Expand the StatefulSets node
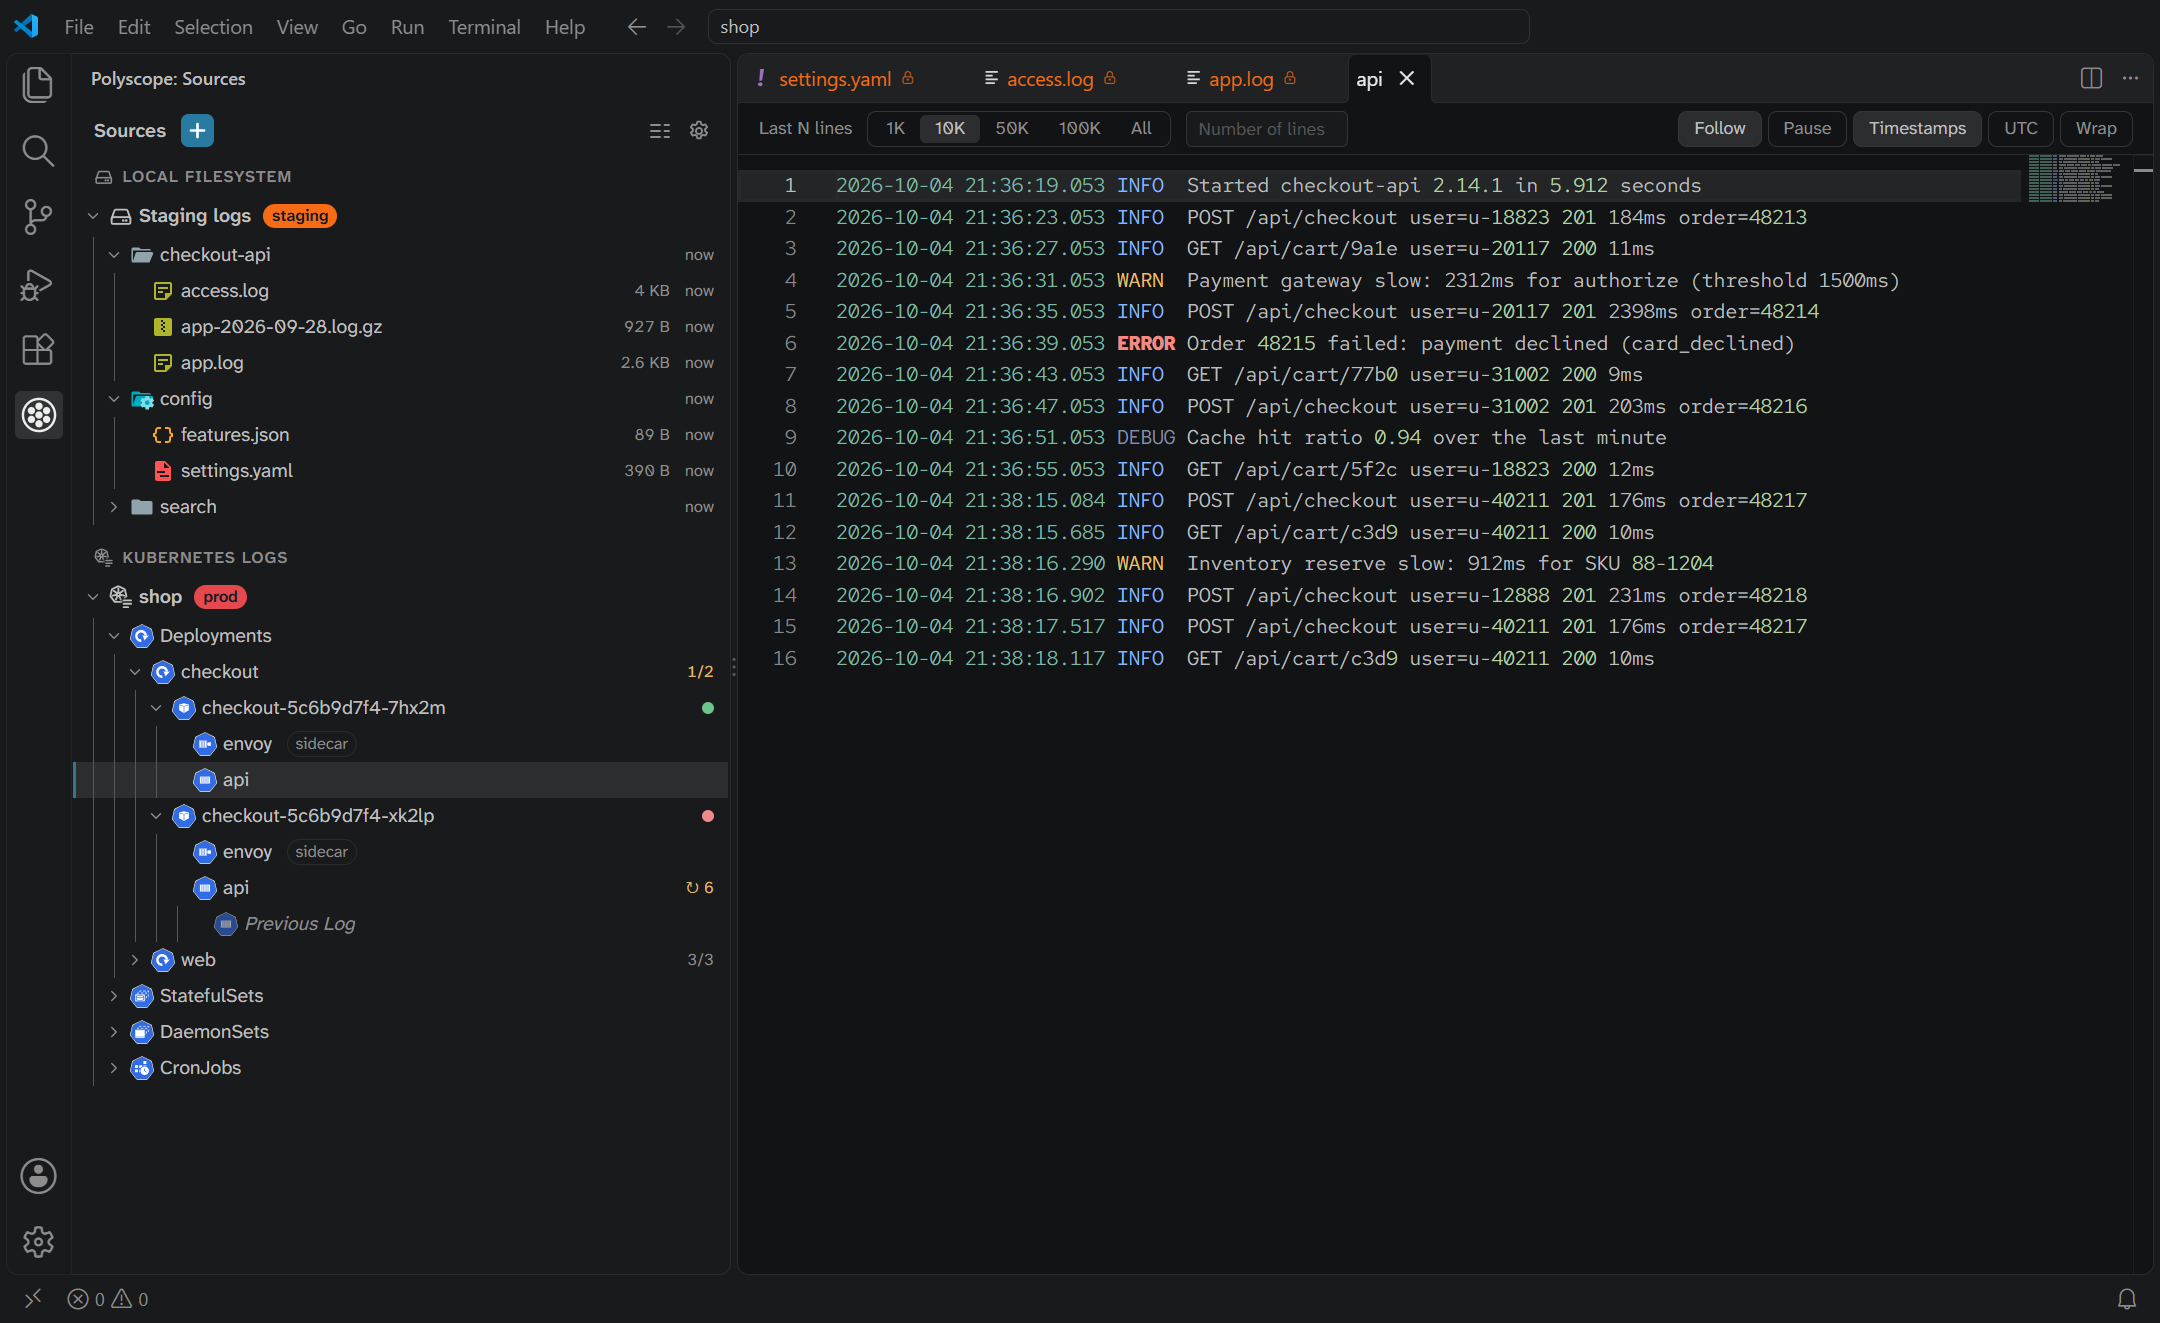 (x=114, y=996)
